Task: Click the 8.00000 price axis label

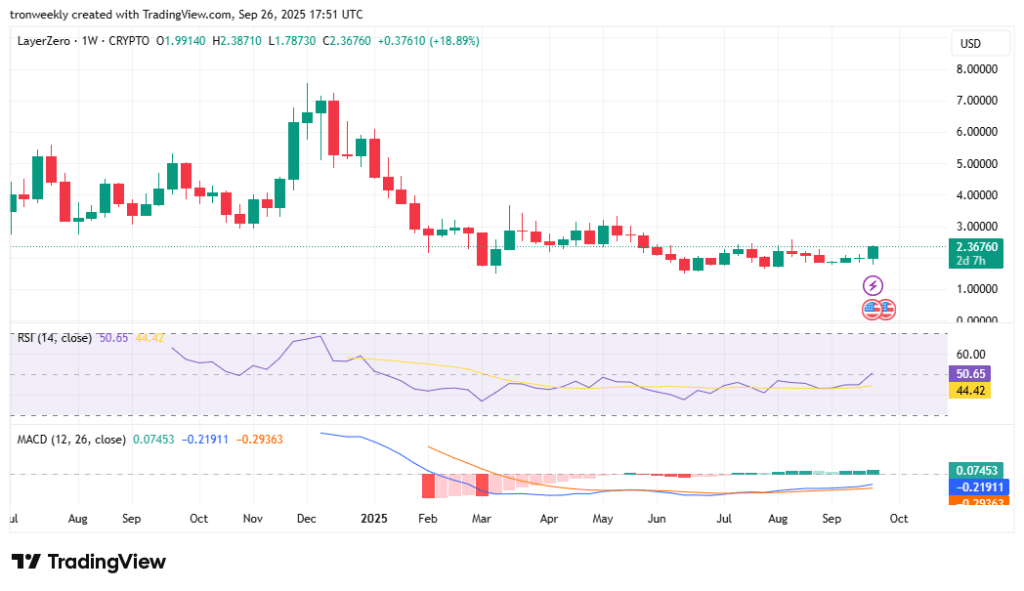Action: tap(977, 69)
